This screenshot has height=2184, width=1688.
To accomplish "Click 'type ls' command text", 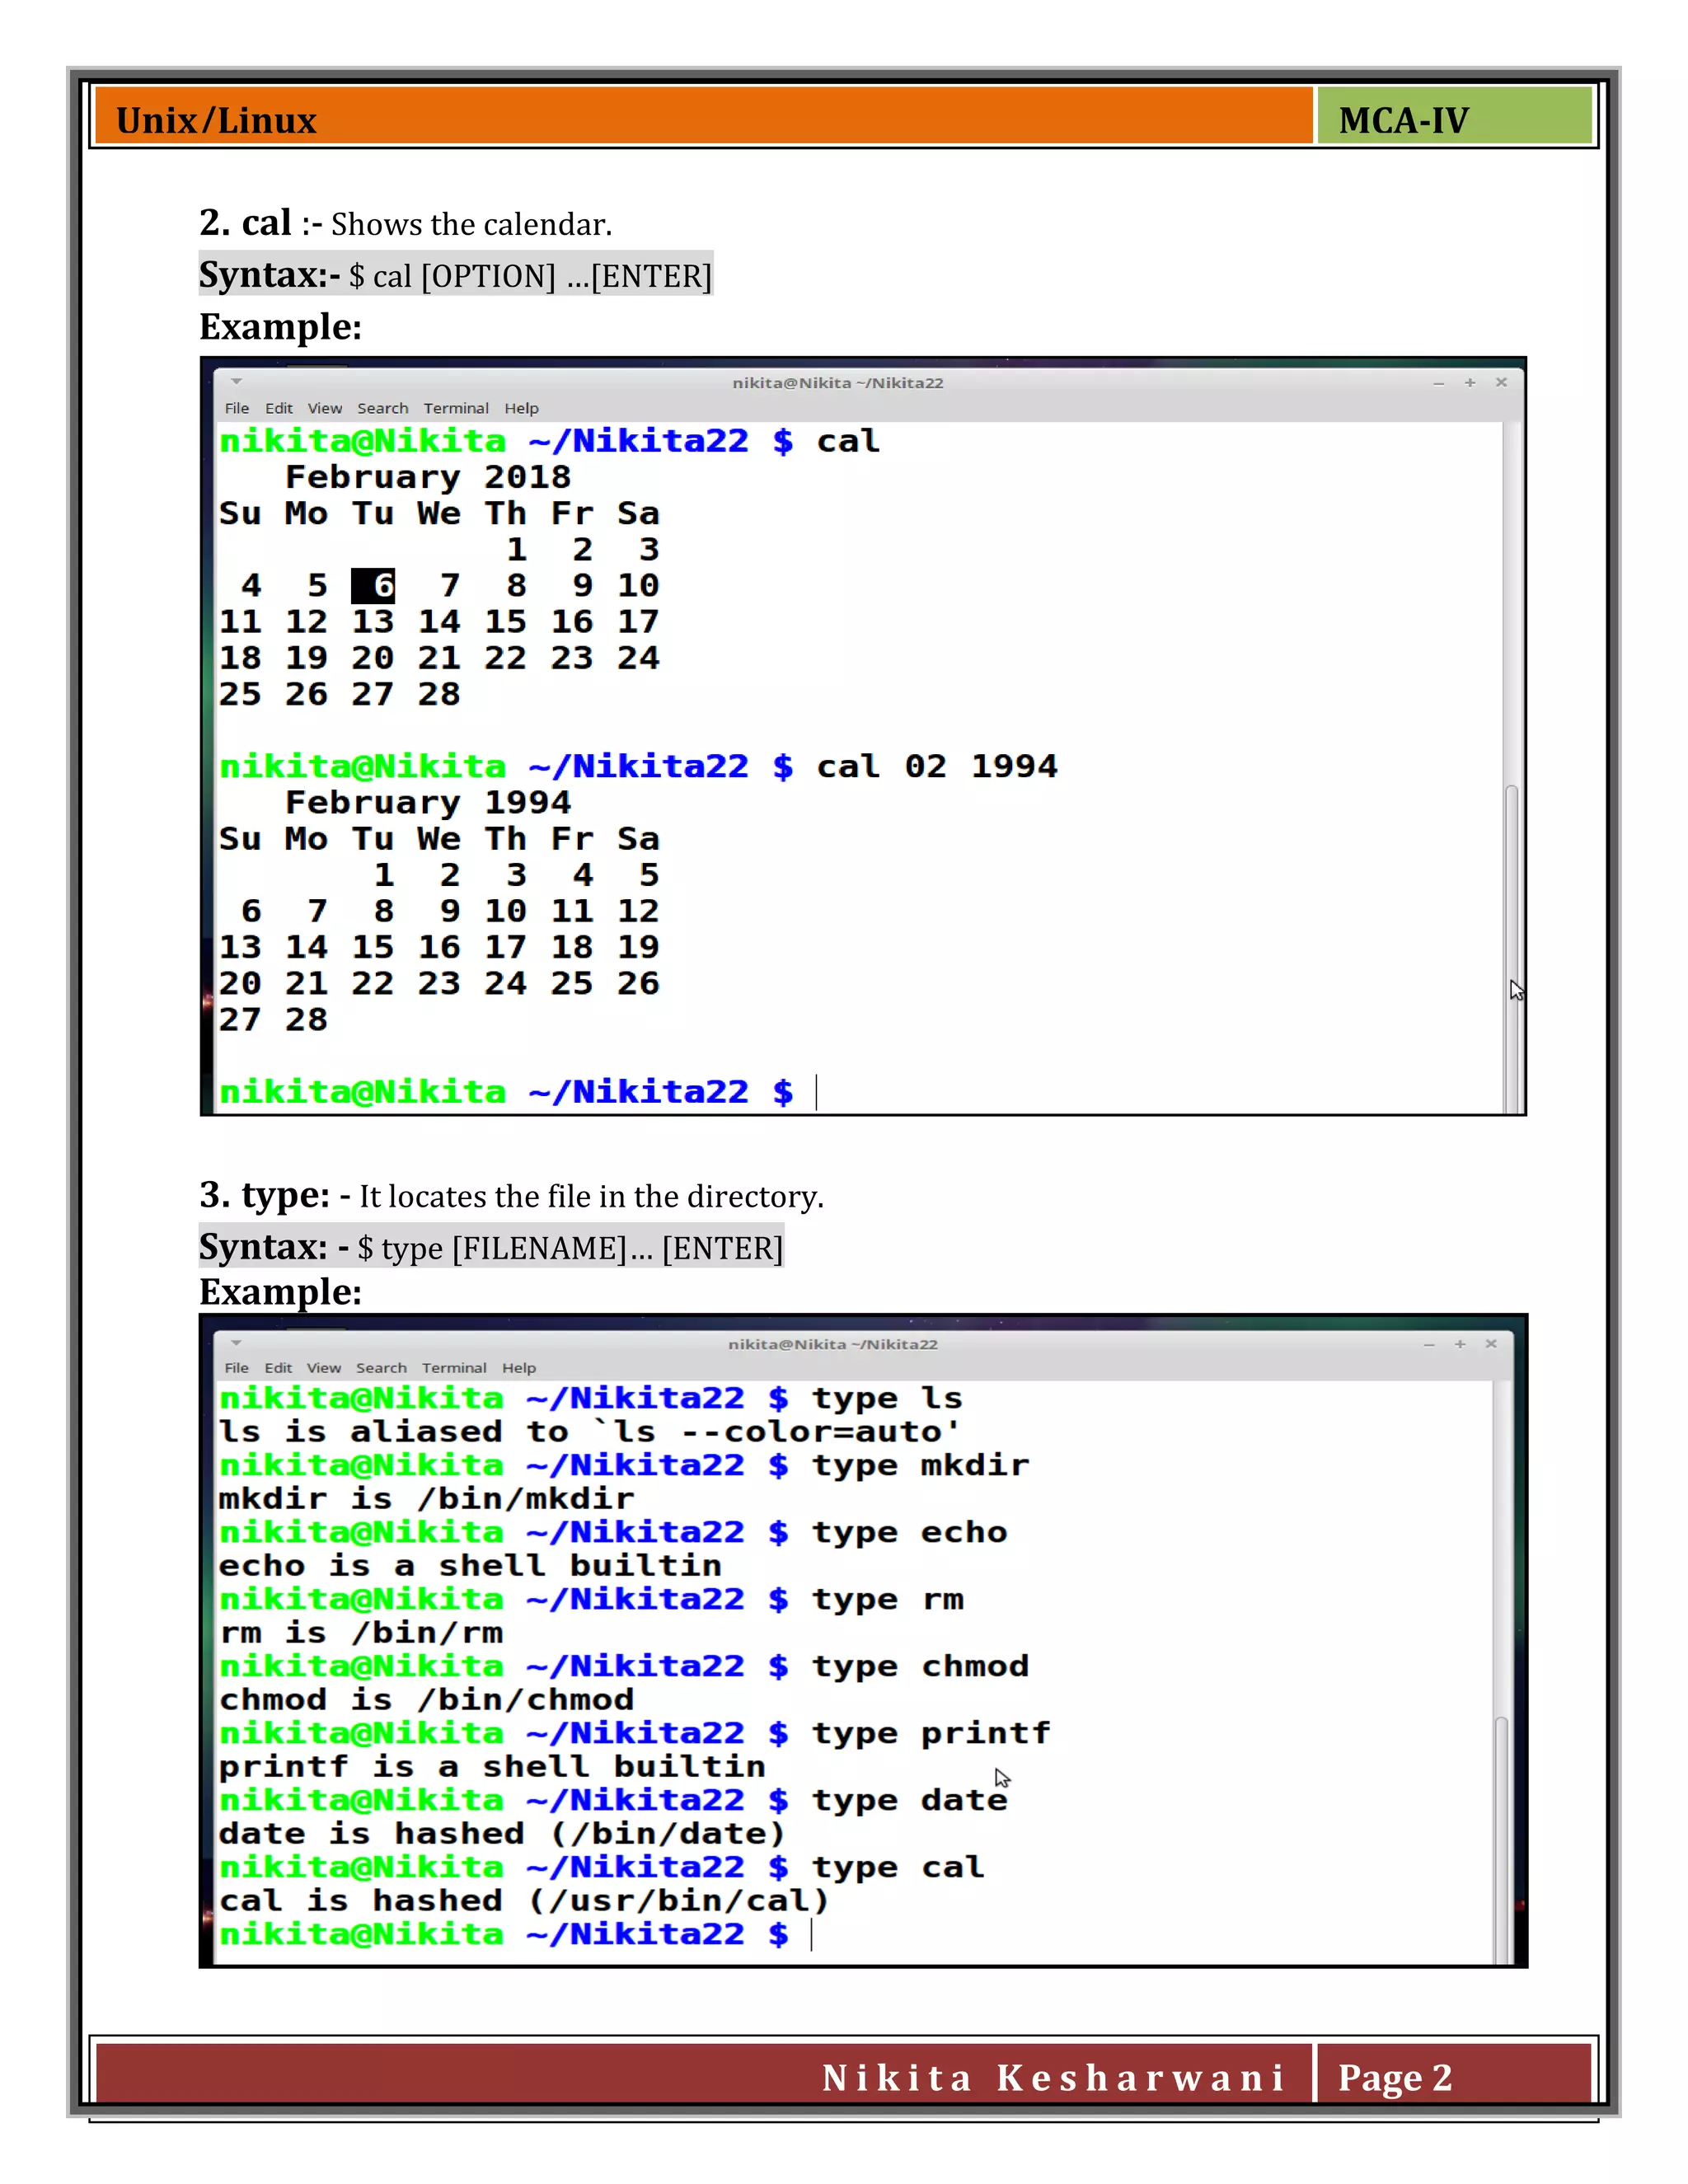I will click(886, 1398).
